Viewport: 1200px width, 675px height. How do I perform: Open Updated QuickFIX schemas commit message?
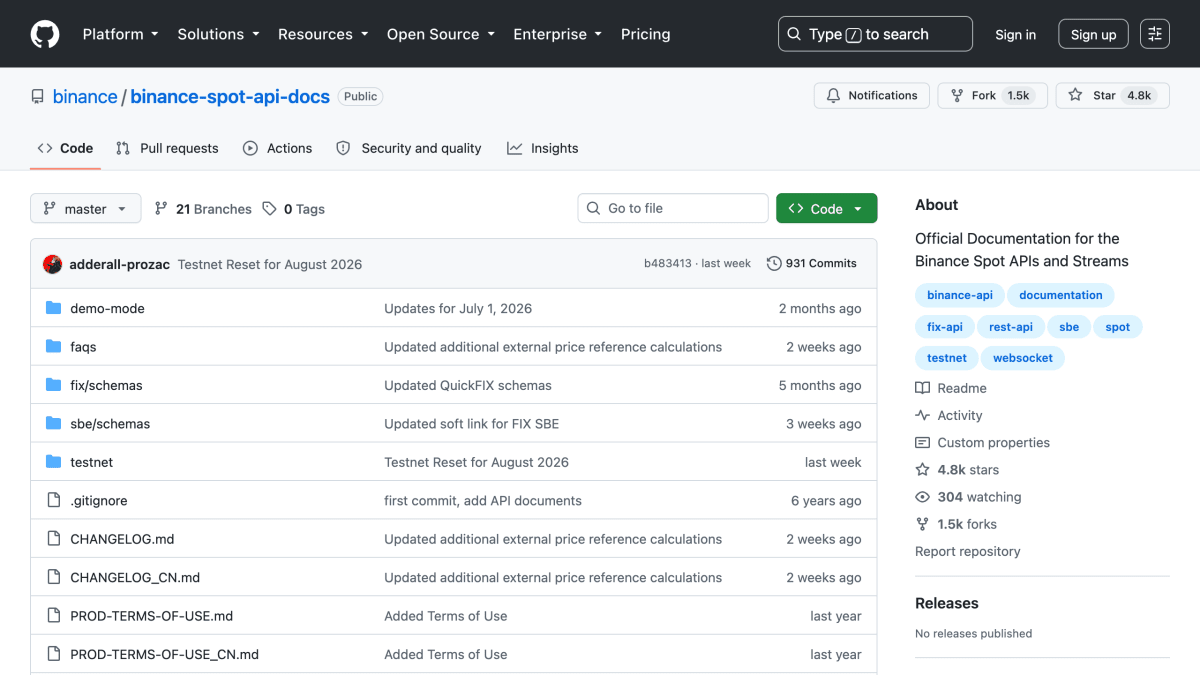tap(468, 385)
